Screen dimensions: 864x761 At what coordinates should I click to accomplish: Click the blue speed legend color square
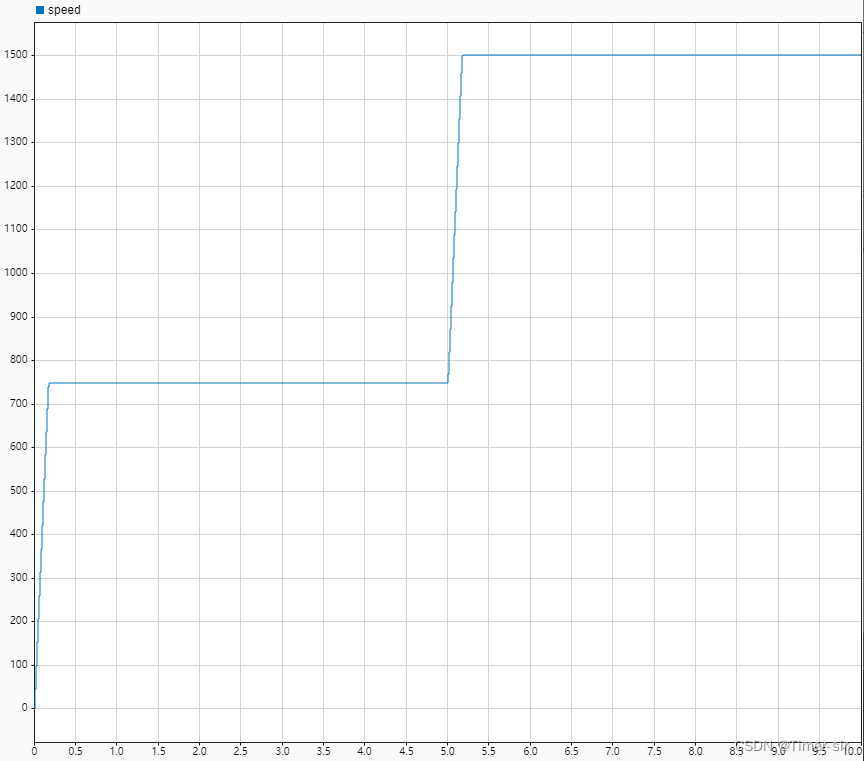tap(40, 10)
